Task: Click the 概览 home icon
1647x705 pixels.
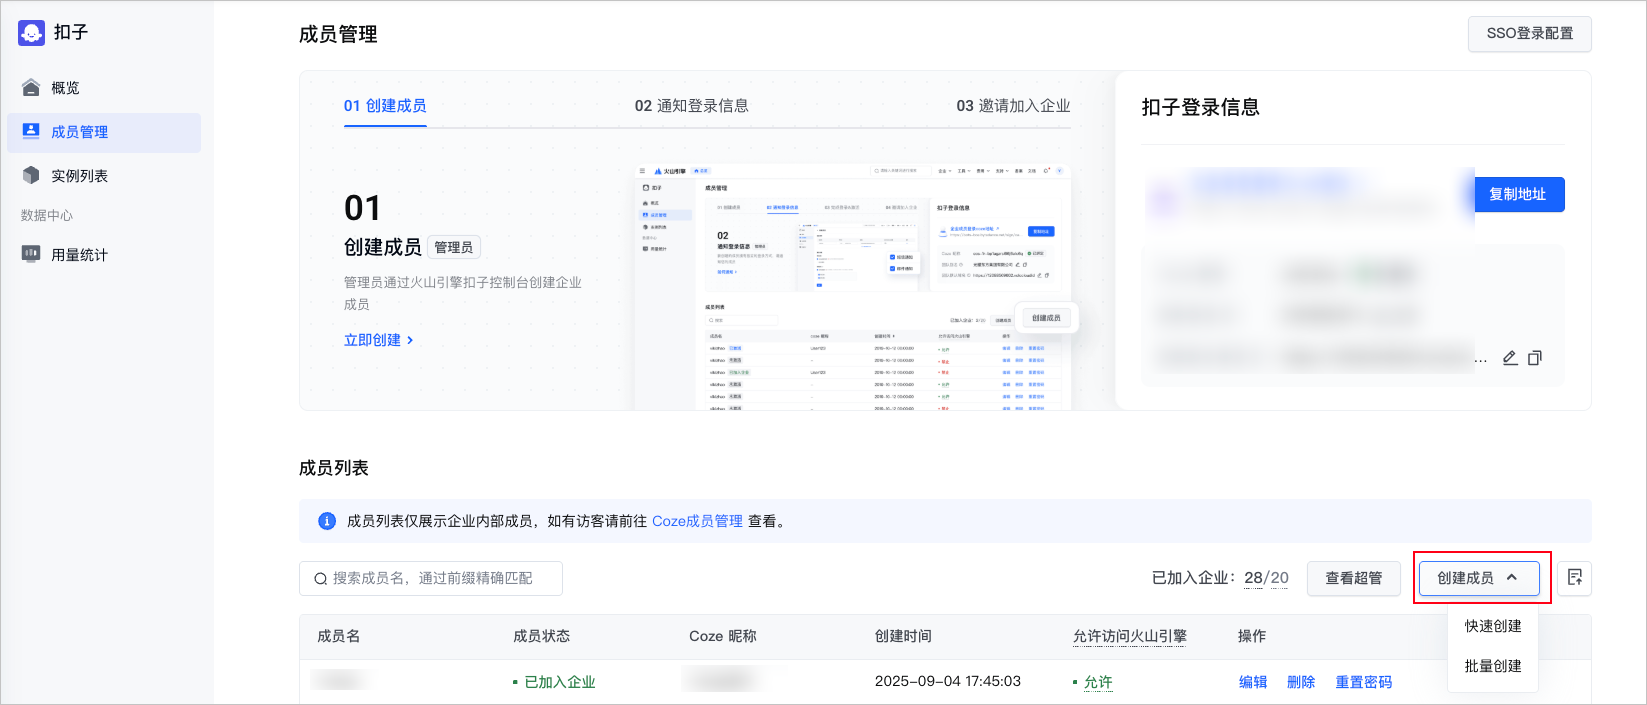Action: point(31,88)
